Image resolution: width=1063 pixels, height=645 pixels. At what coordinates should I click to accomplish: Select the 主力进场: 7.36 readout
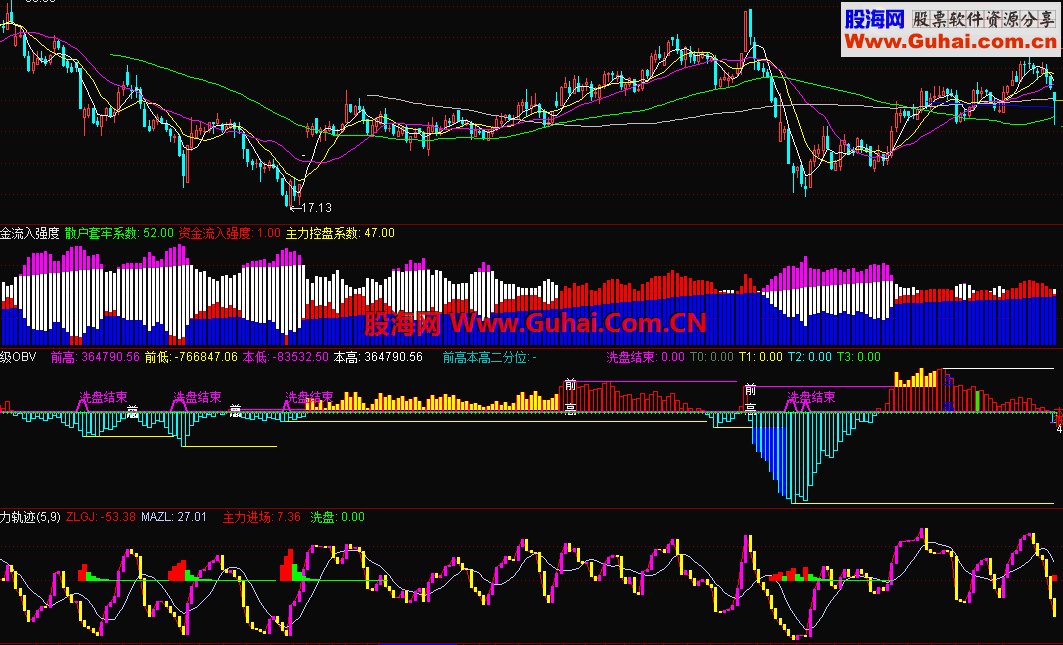point(262,517)
